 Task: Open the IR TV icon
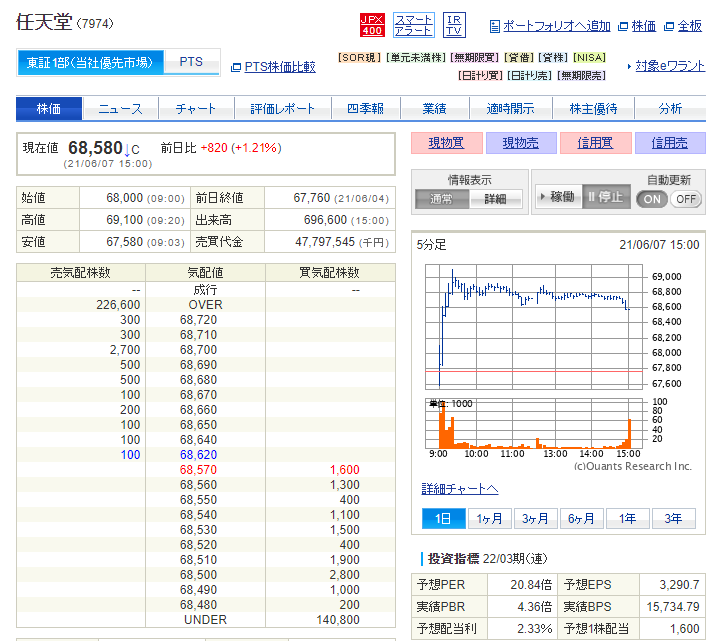coord(454,25)
